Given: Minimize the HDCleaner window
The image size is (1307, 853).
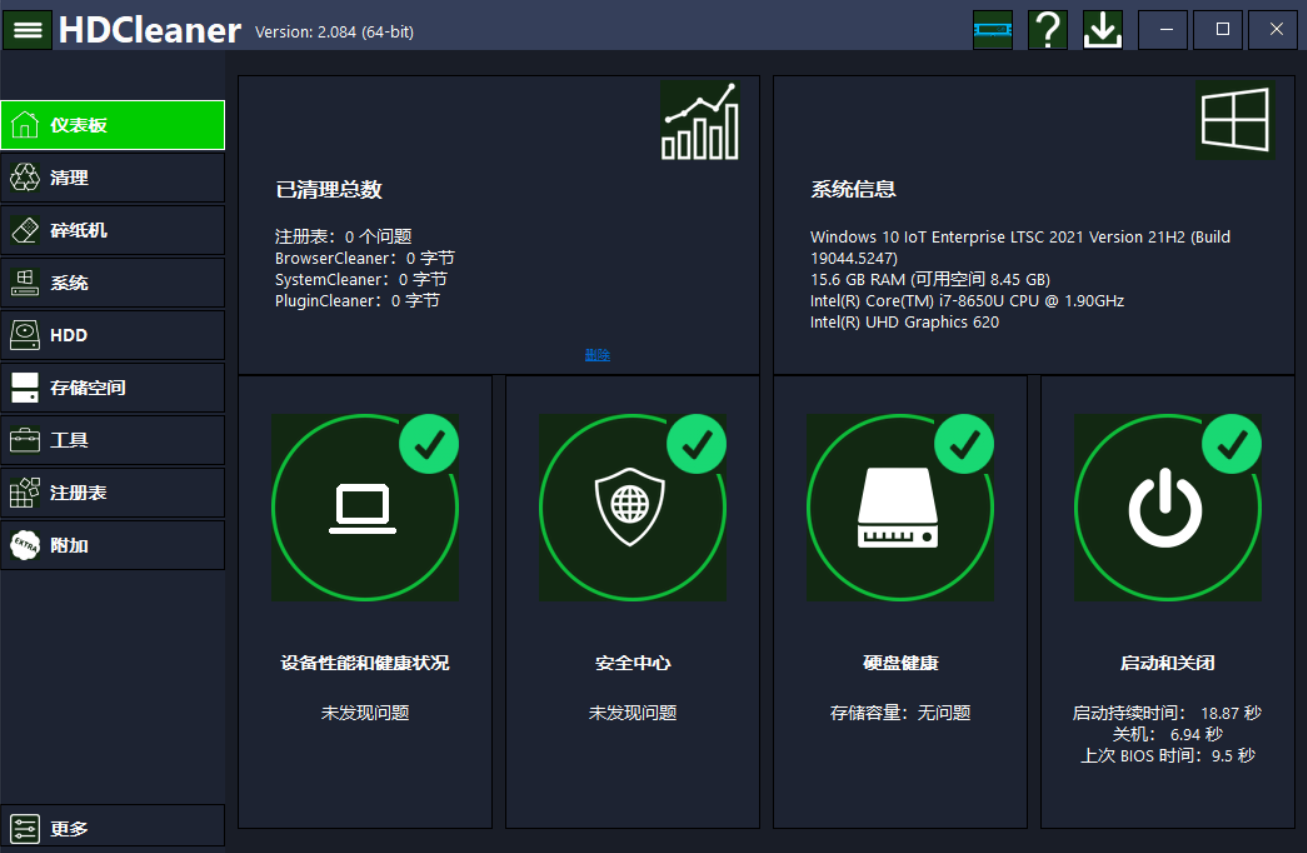Looking at the screenshot, I should tap(1164, 30).
